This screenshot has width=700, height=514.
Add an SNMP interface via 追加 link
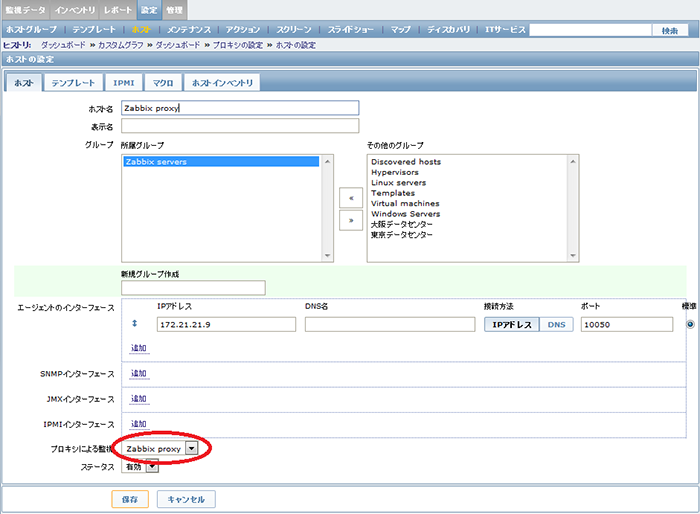click(138, 373)
